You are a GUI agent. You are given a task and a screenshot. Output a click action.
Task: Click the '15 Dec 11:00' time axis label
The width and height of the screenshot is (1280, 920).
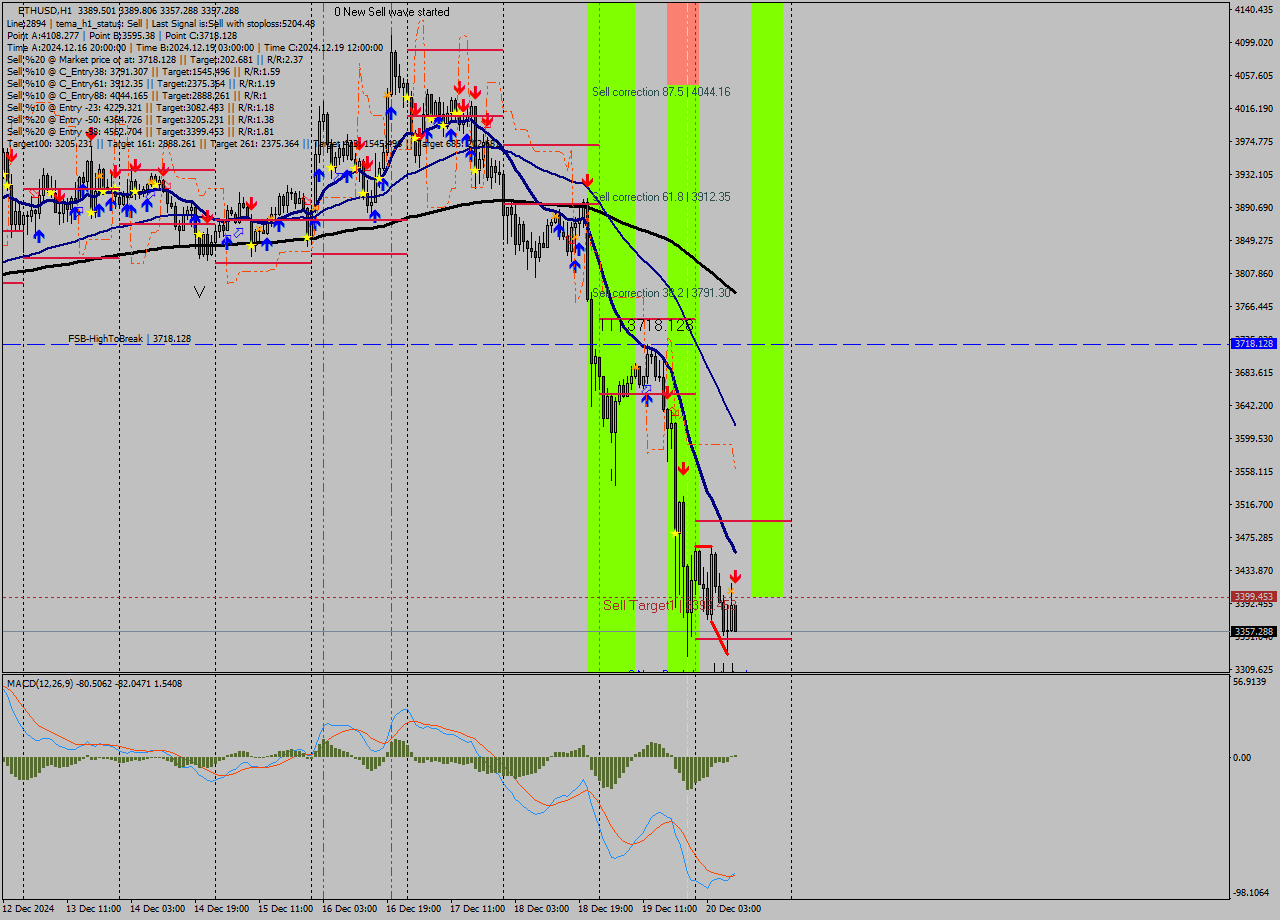[x=285, y=909]
